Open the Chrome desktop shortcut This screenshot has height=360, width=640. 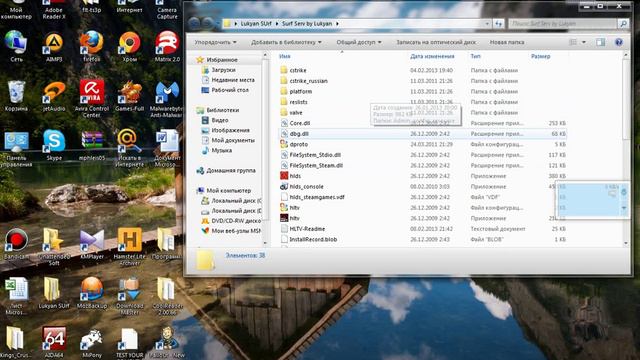129,46
